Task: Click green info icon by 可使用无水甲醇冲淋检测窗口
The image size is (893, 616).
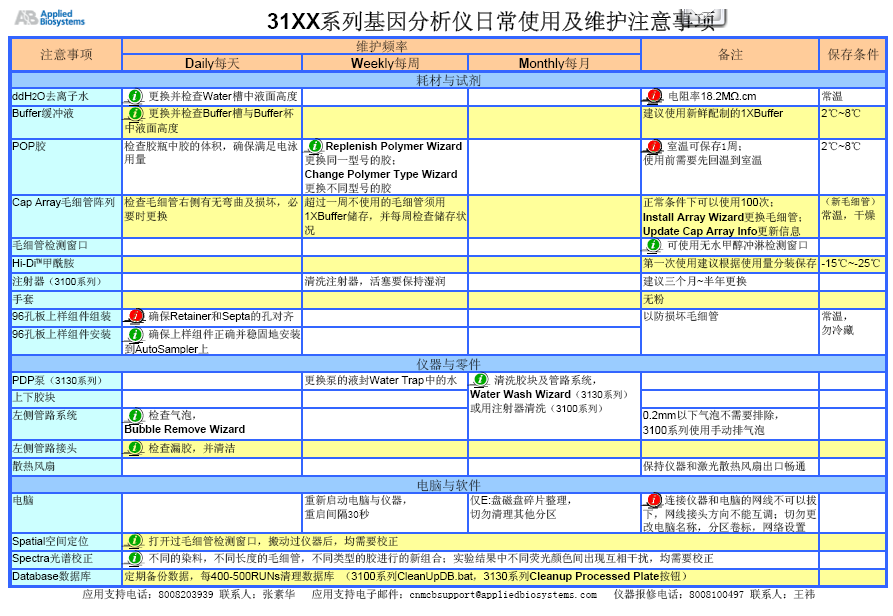Action: click(x=653, y=245)
